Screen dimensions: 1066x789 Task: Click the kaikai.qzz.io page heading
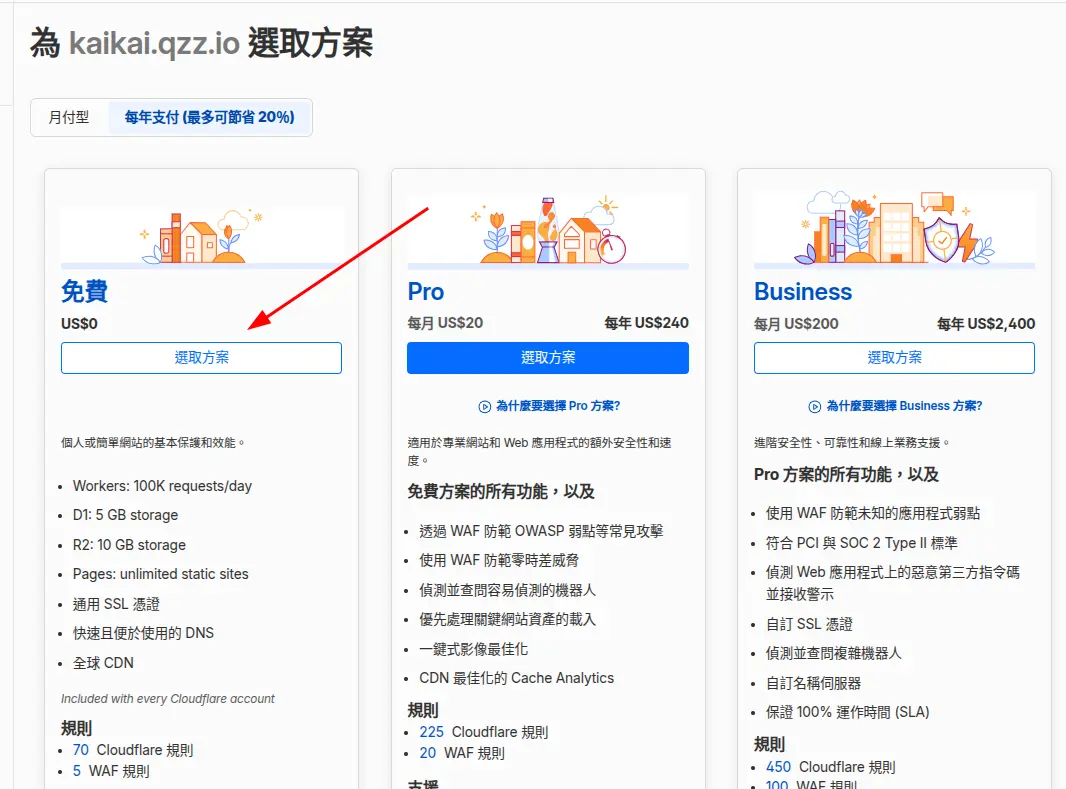(x=201, y=43)
